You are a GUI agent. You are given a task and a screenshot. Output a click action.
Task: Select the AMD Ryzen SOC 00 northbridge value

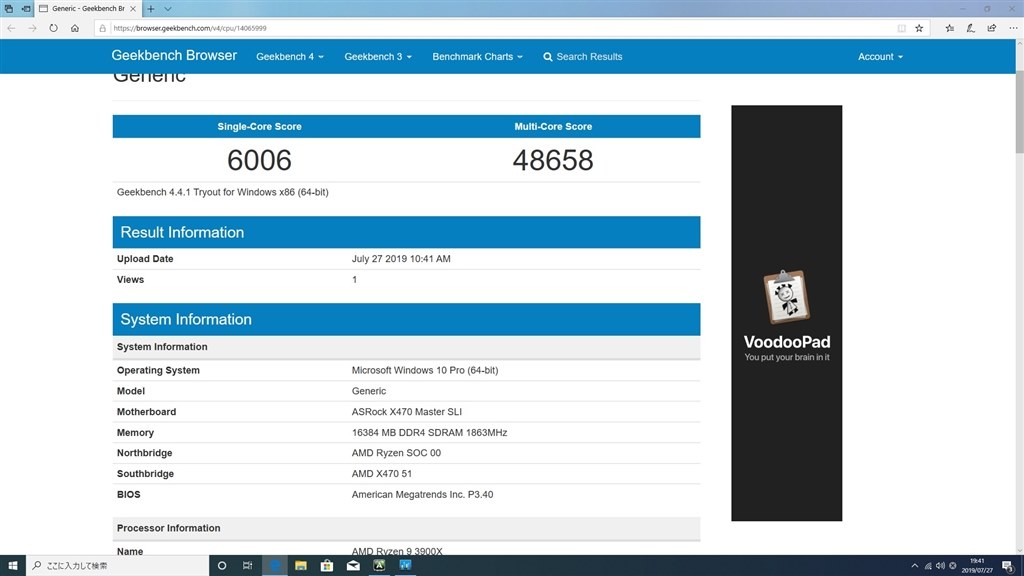click(x=396, y=453)
